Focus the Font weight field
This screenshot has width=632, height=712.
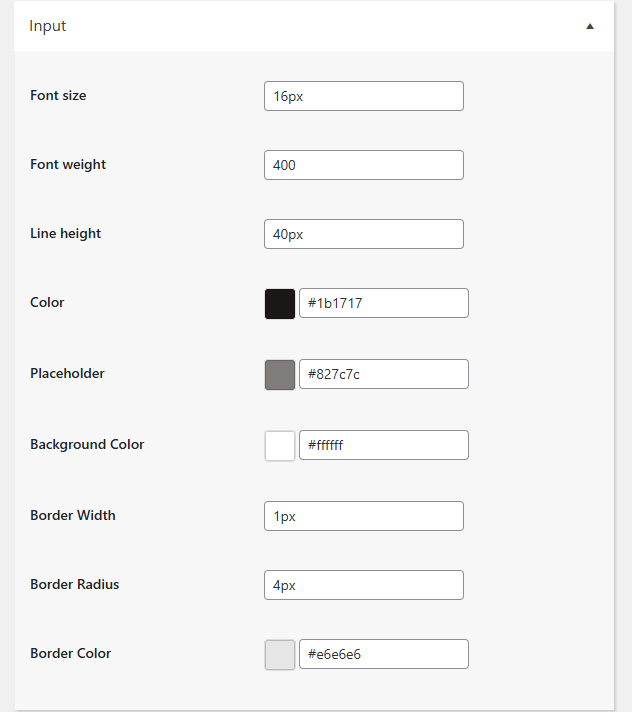pyautogui.click(x=364, y=165)
